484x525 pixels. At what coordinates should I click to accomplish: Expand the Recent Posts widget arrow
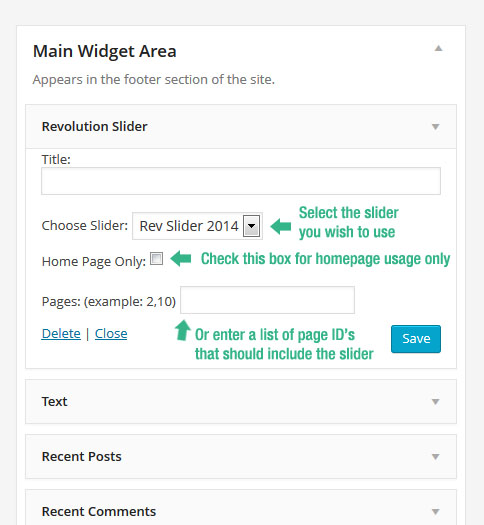tap(435, 457)
